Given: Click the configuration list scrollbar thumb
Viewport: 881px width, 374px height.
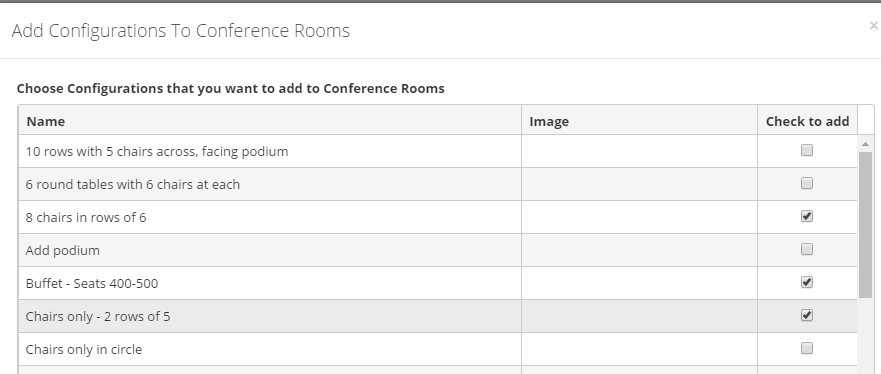Looking at the screenshot, I should (865, 225).
